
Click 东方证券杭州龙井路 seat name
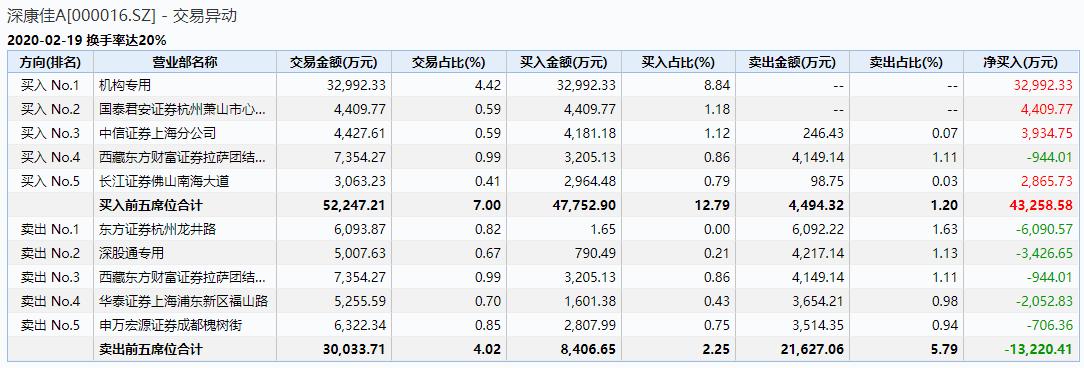[x=158, y=229]
